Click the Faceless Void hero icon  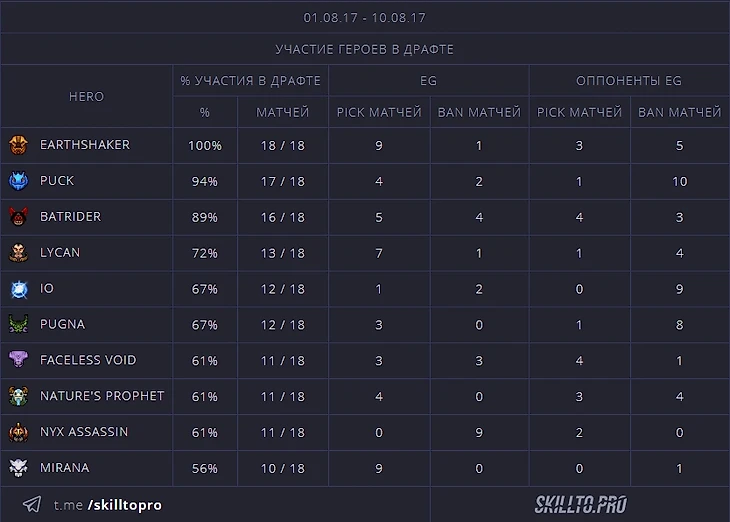pos(18,360)
